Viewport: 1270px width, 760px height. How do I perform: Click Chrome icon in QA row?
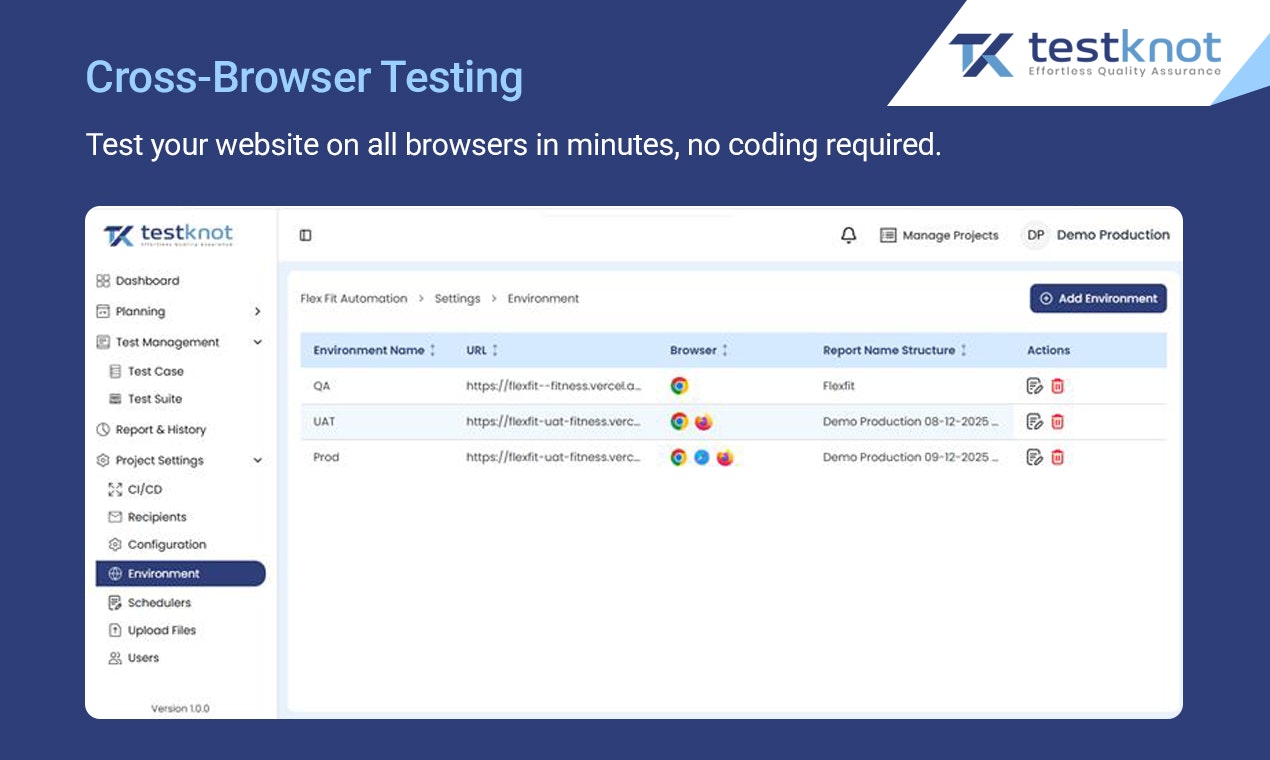click(679, 386)
